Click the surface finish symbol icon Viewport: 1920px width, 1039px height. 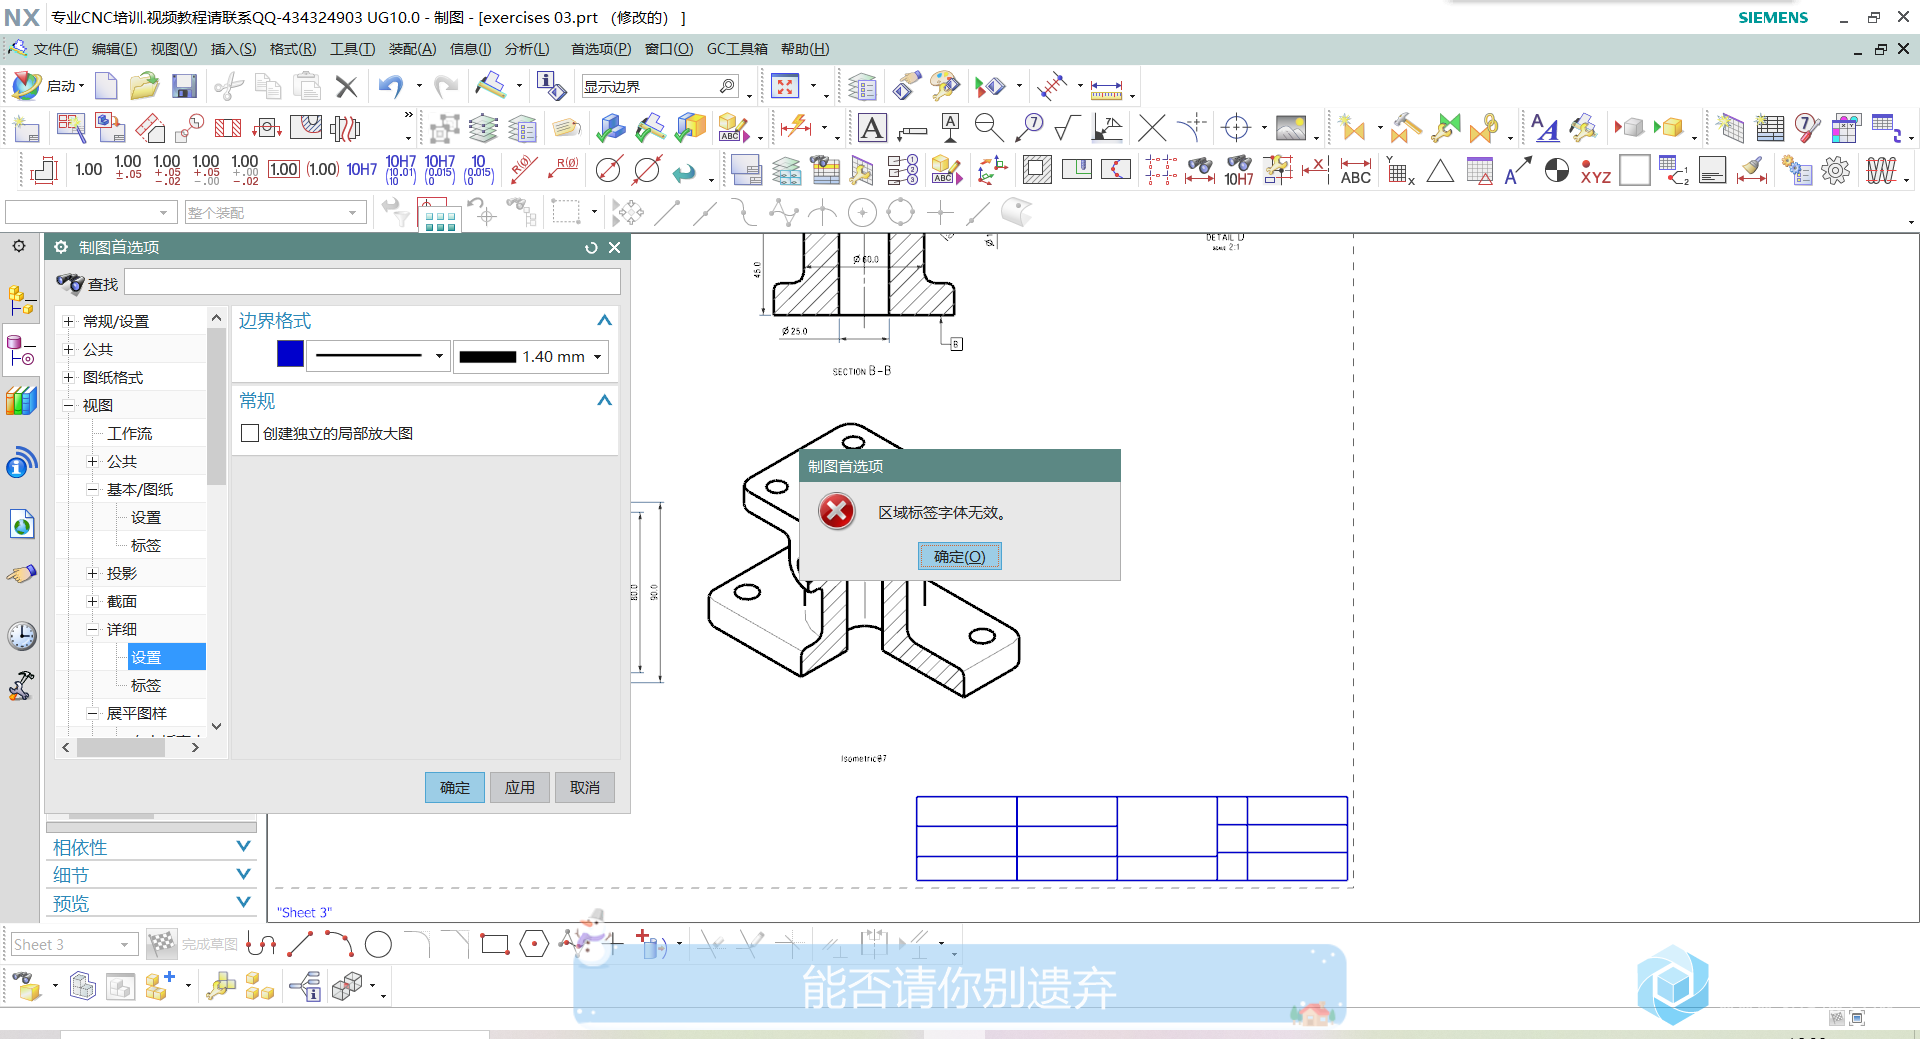click(1068, 128)
